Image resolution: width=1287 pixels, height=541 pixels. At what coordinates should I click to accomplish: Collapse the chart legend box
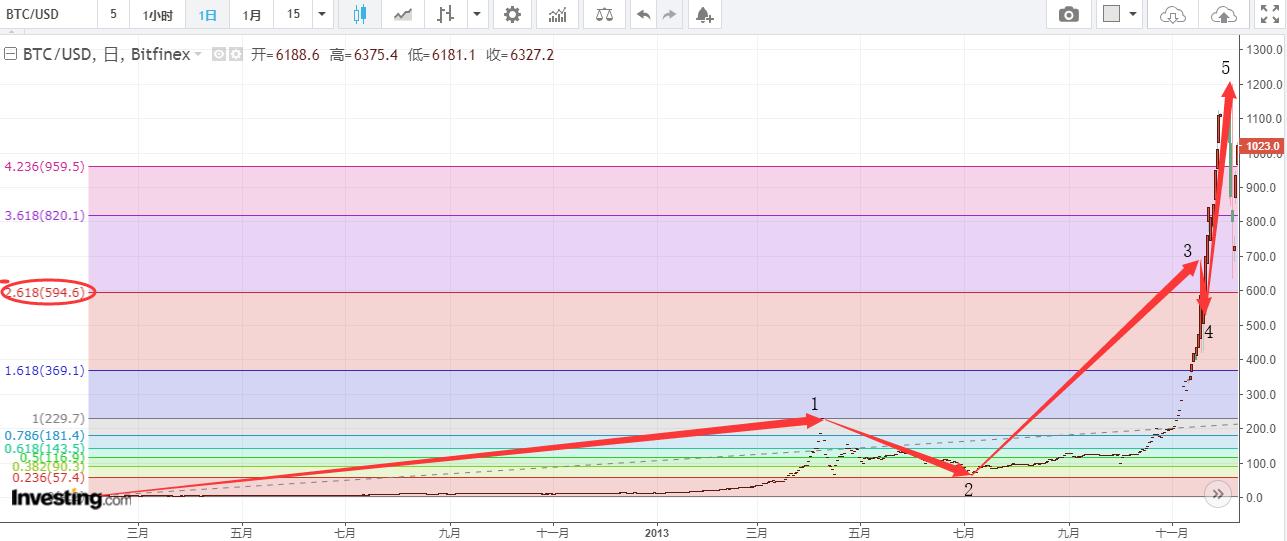tap(11, 54)
